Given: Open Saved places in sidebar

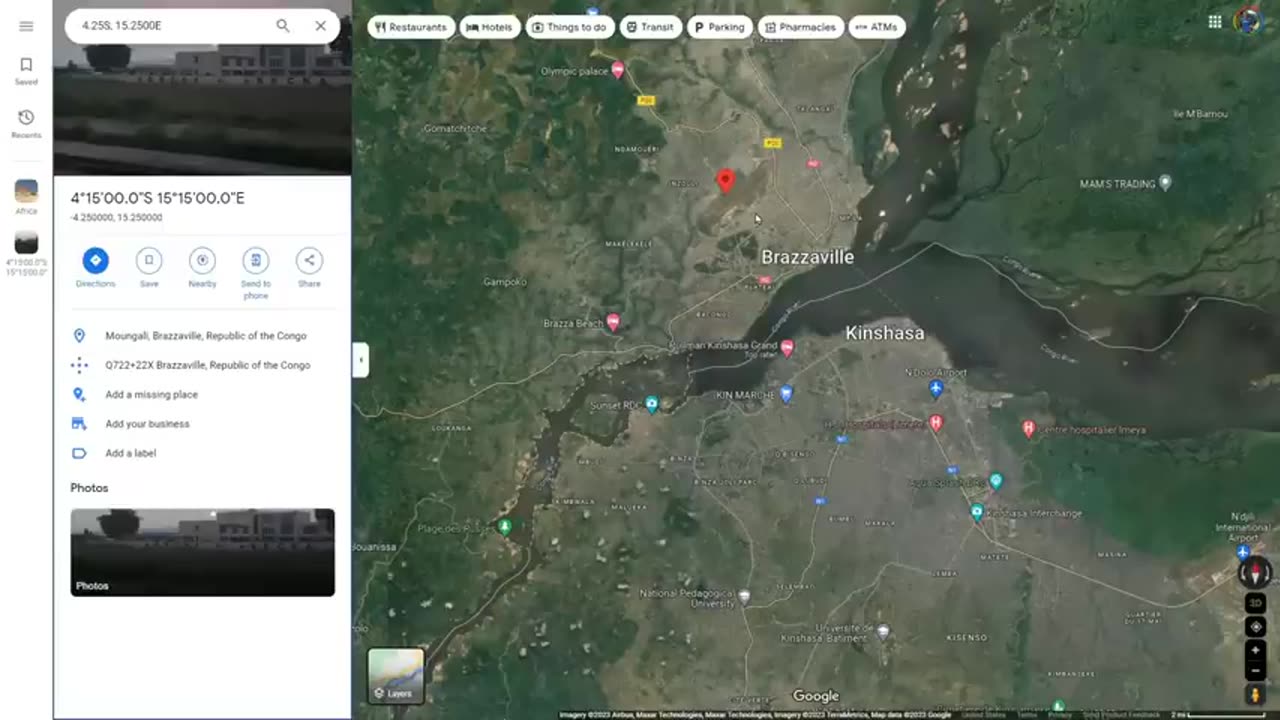Looking at the screenshot, I should 26,71.
